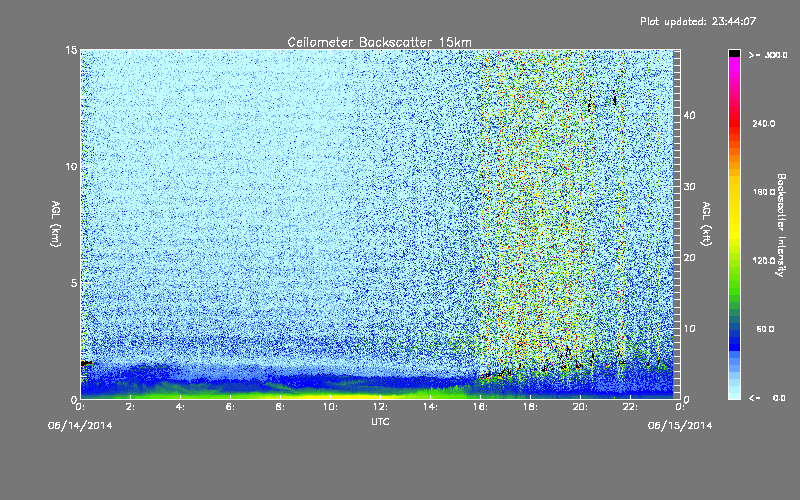This screenshot has height=500, width=800.
Task: Click the '6:' hour tick on time axis
Action: [231, 407]
